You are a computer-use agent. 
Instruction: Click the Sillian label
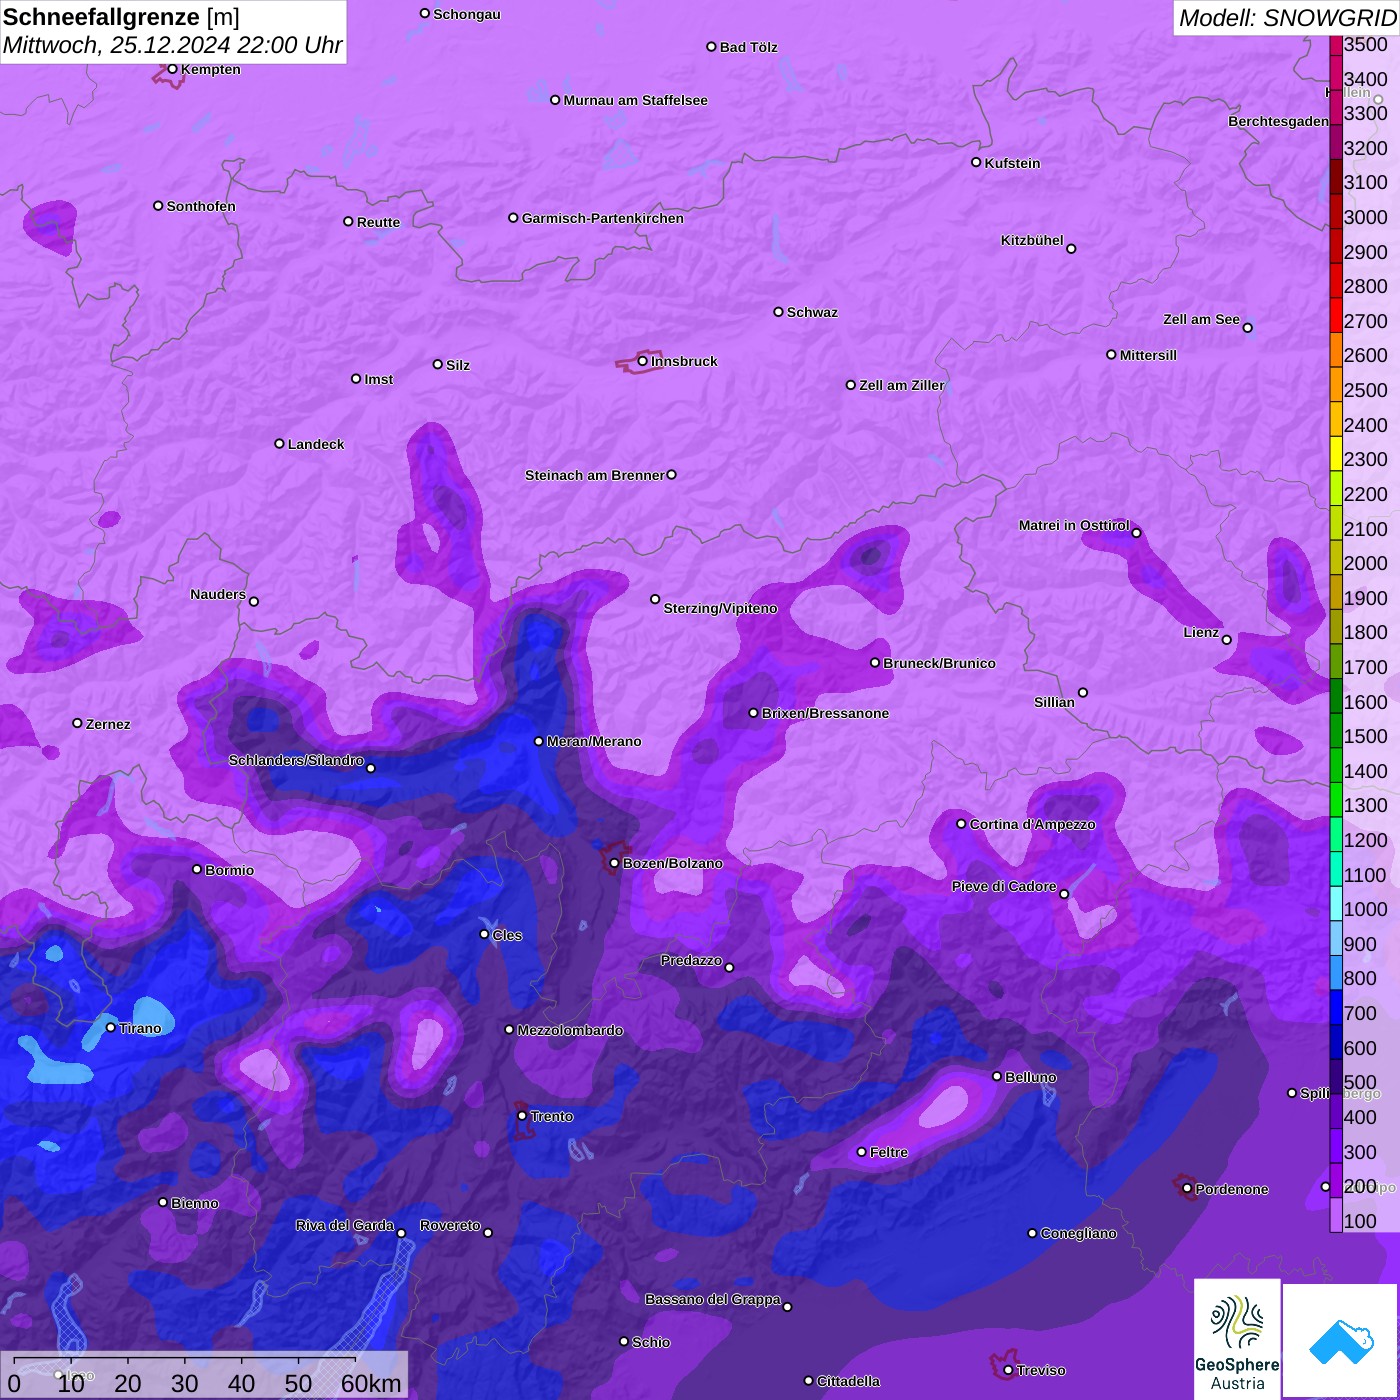tap(1054, 702)
